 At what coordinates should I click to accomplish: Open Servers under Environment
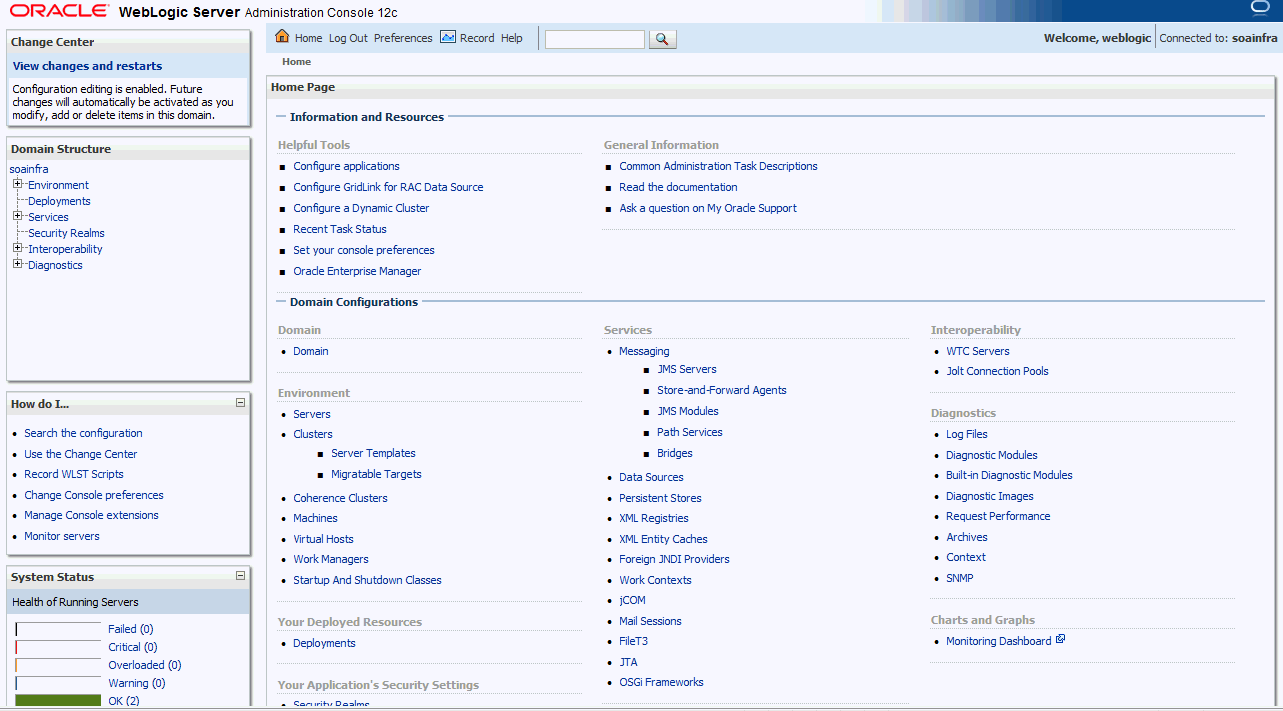312,414
